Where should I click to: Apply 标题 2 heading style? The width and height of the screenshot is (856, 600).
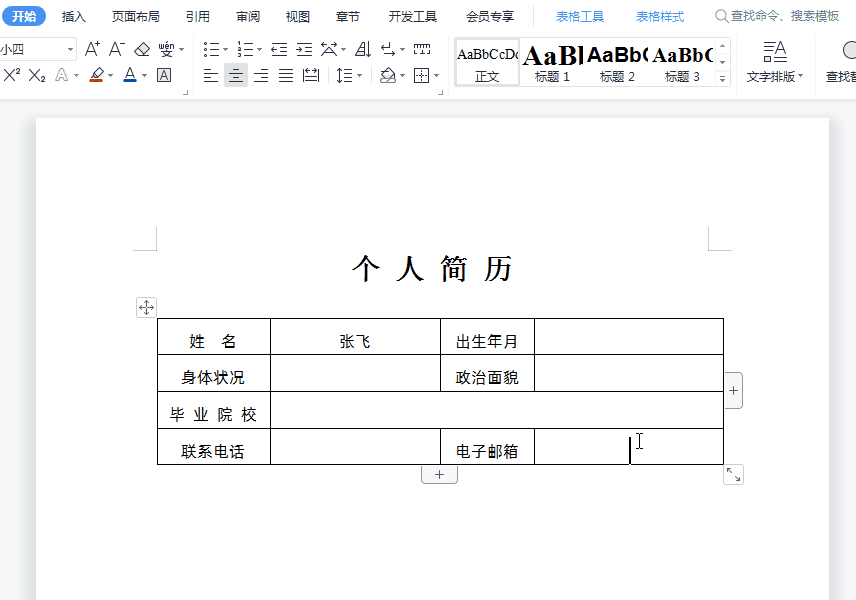617,62
